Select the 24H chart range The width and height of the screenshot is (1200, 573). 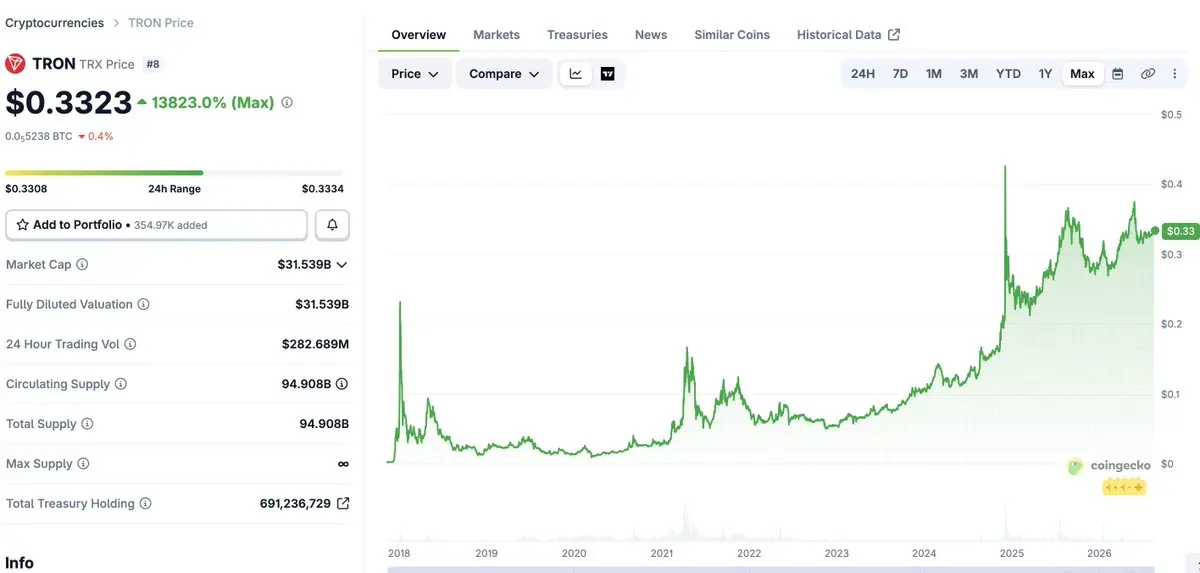pyautogui.click(x=863, y=74)
